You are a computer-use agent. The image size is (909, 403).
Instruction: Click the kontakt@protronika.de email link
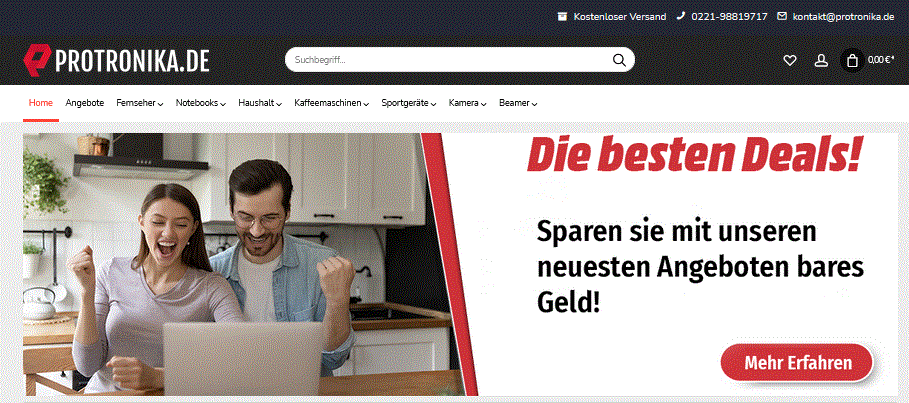pyautogui.click(x=843, y=17)
